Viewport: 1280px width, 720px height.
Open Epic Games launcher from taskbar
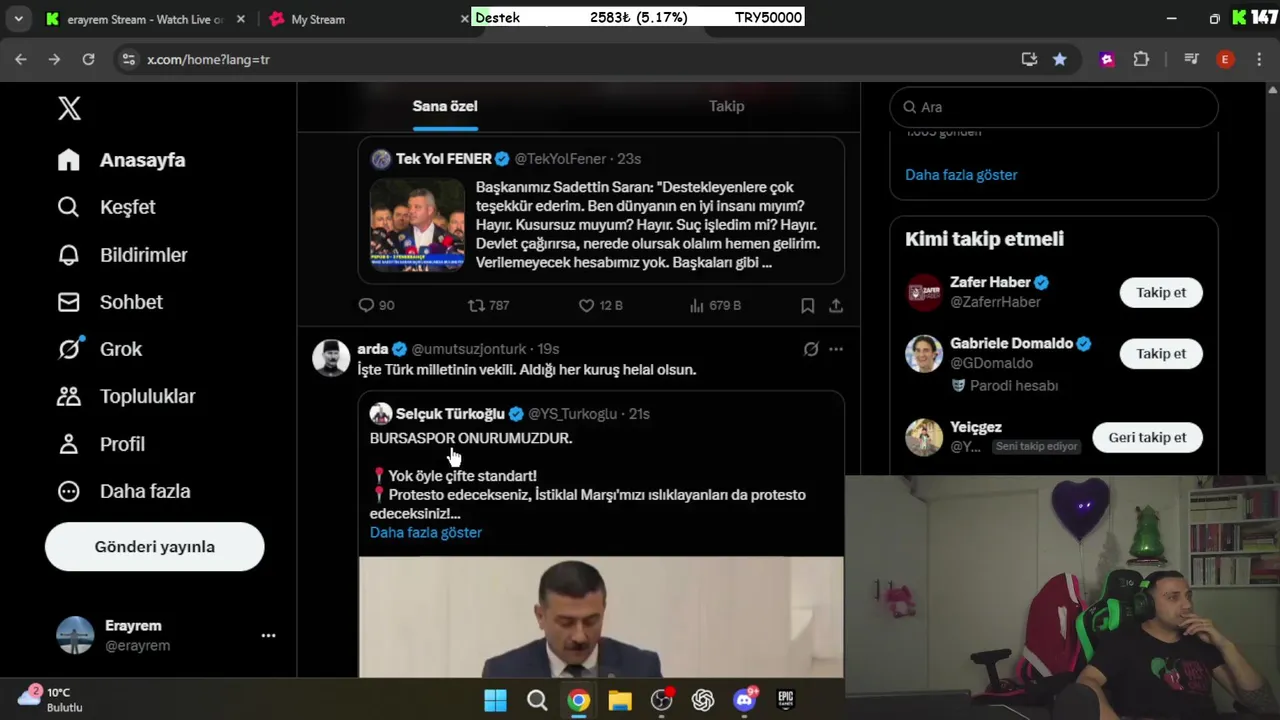[786, 700]
